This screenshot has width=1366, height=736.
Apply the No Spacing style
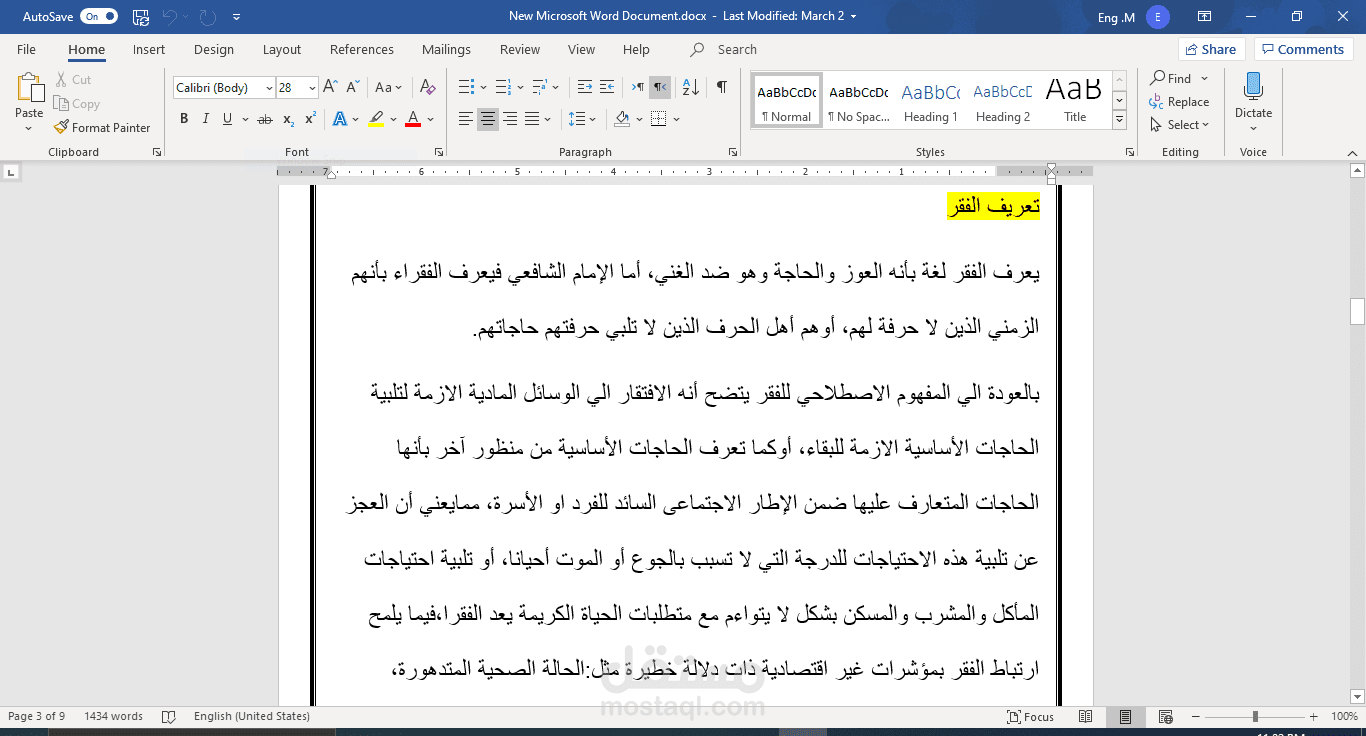[x=859, y=100]
